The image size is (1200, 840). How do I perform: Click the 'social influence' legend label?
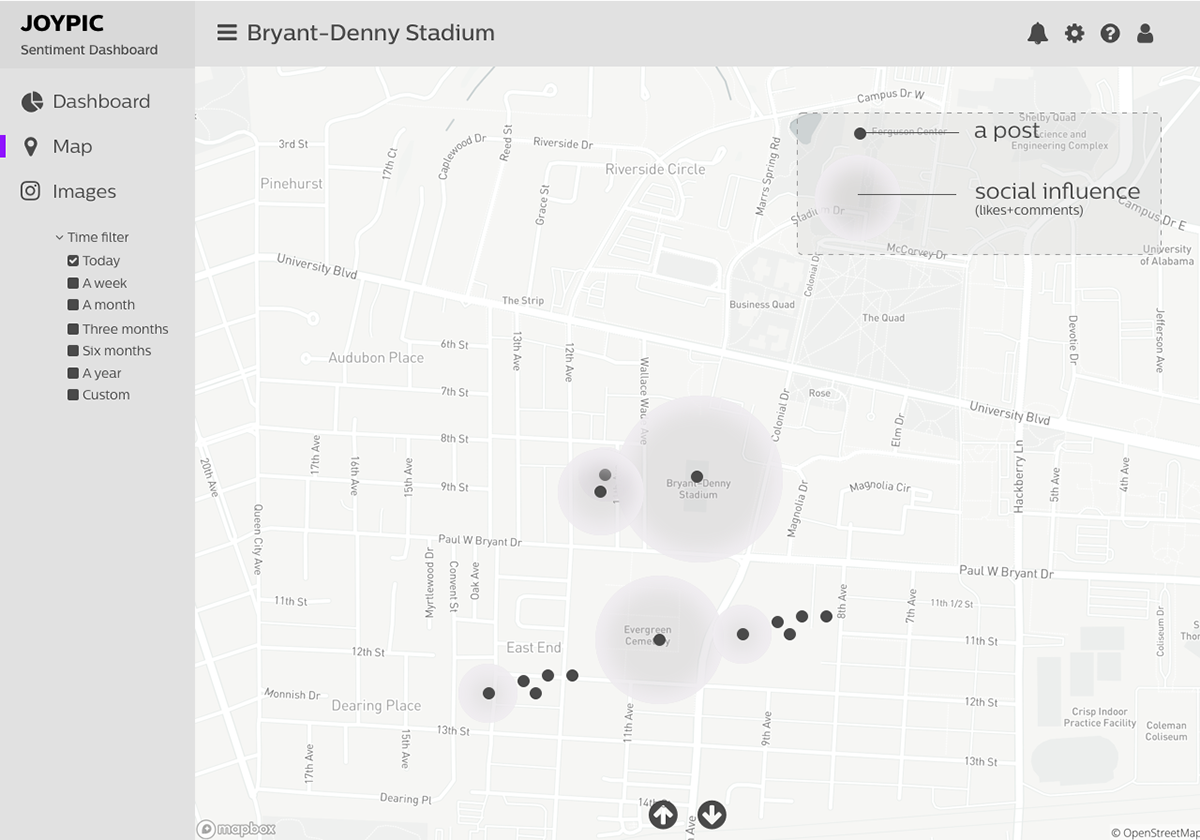1057,191
